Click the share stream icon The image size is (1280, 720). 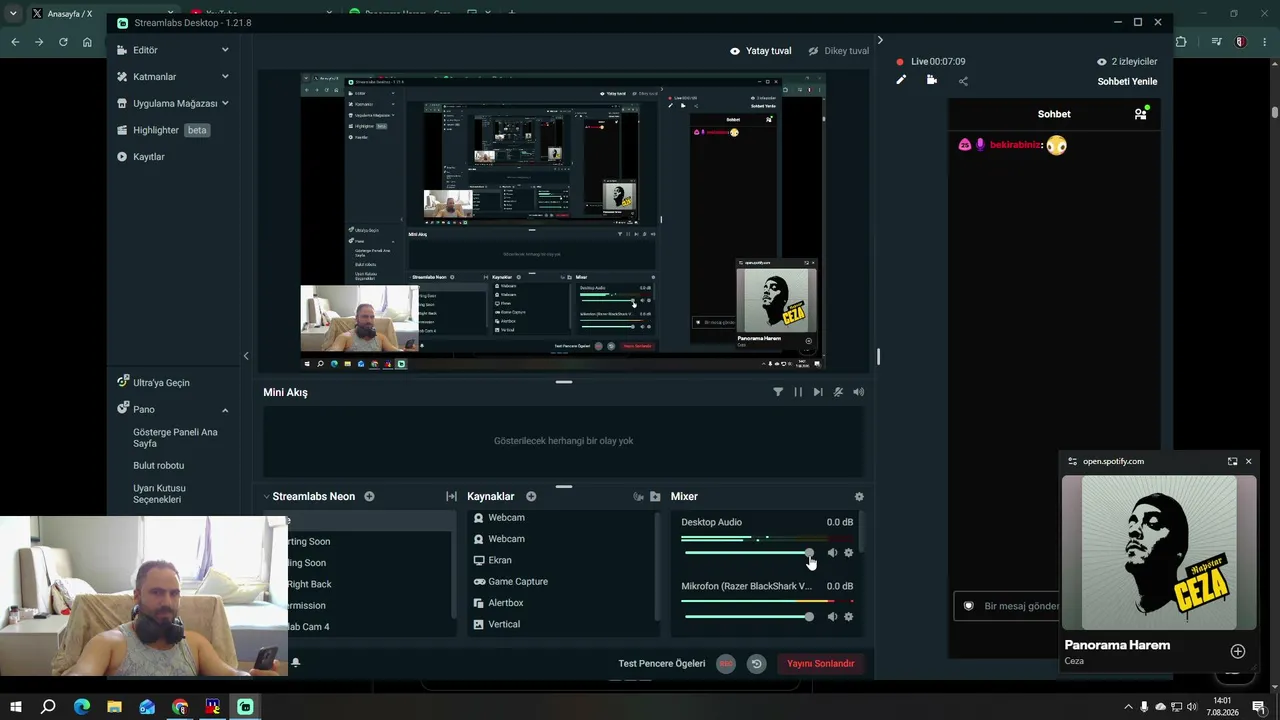[x=963, y=81]
